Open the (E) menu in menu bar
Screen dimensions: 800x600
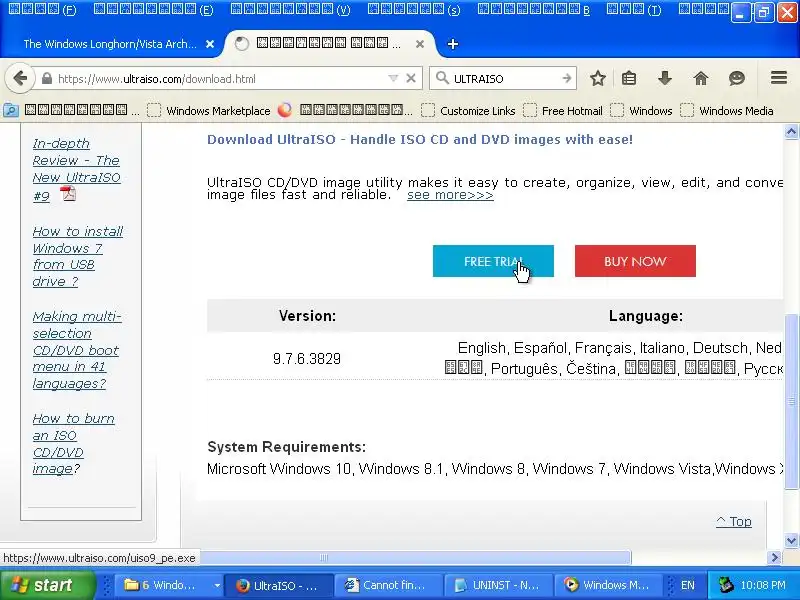[x=154, y=10]
